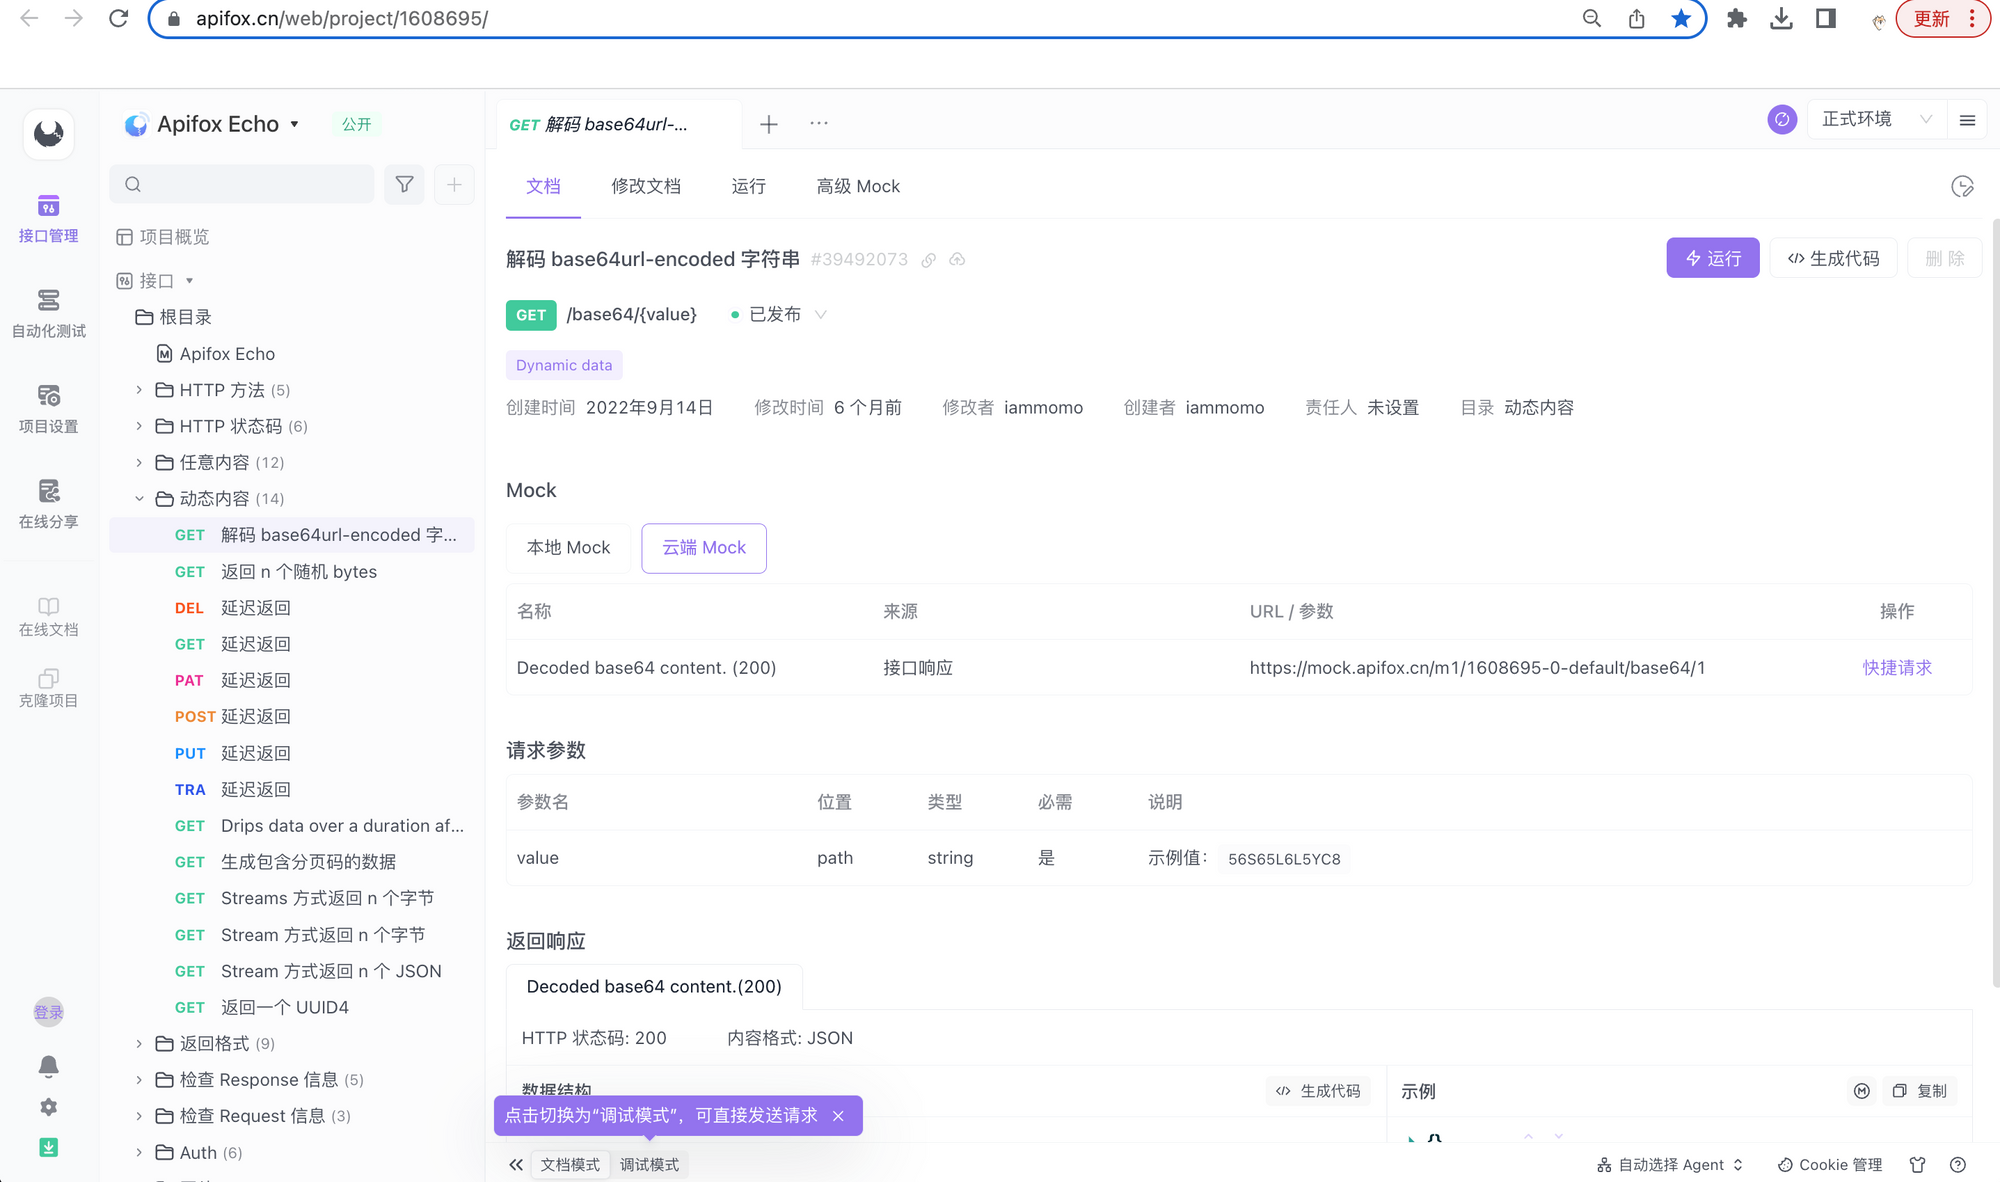Expand the HTTP 方法 folder

click(x=139, y=390)
